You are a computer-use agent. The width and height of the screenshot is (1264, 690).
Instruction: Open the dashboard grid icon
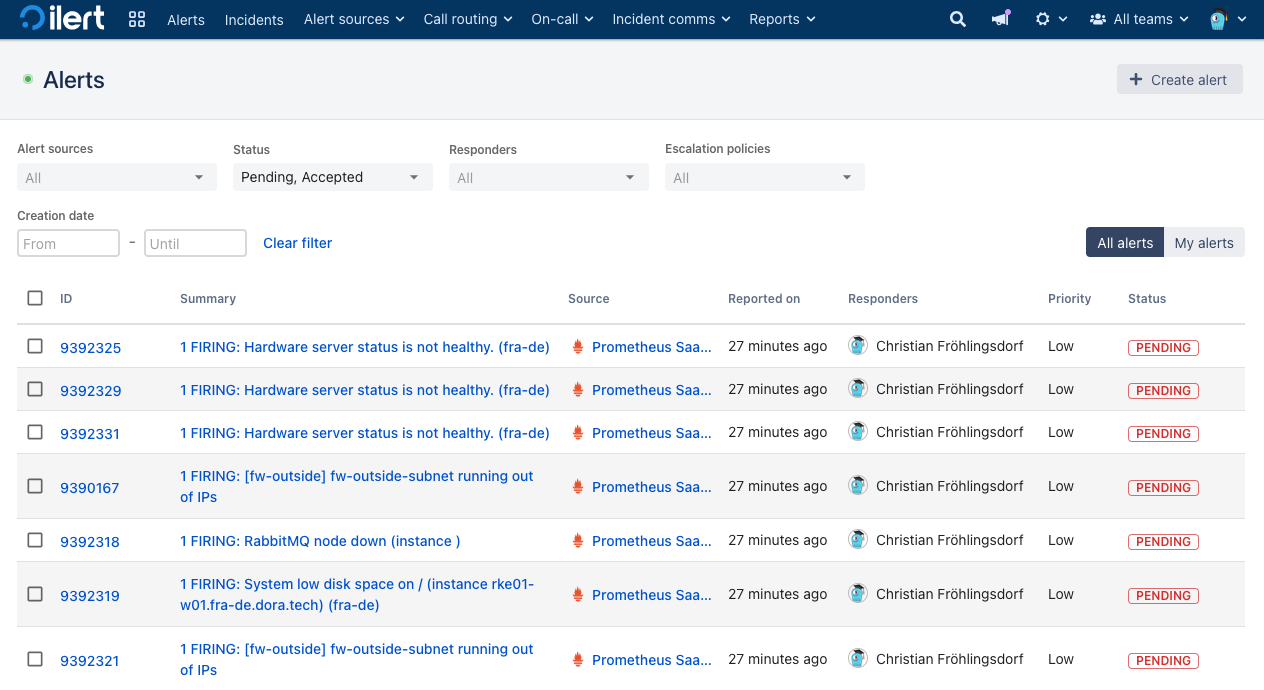137,19
